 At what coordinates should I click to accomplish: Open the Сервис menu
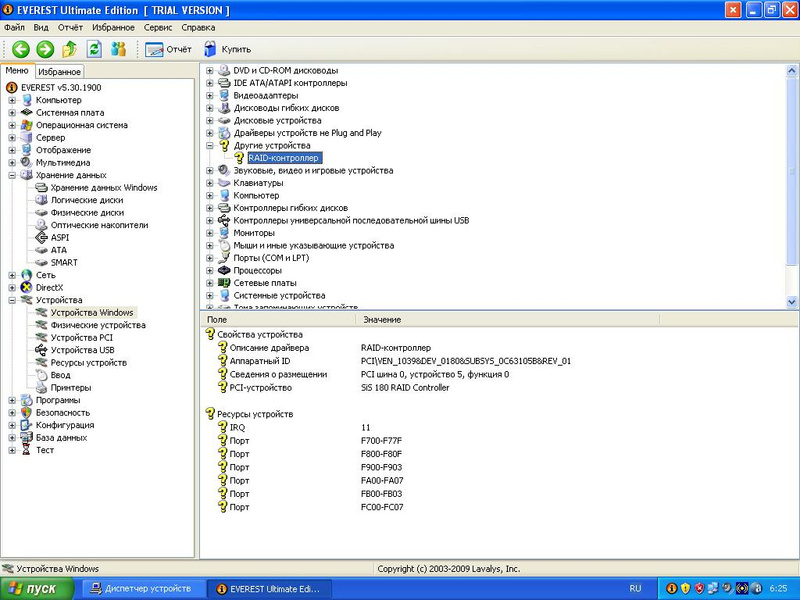[157, 28]
